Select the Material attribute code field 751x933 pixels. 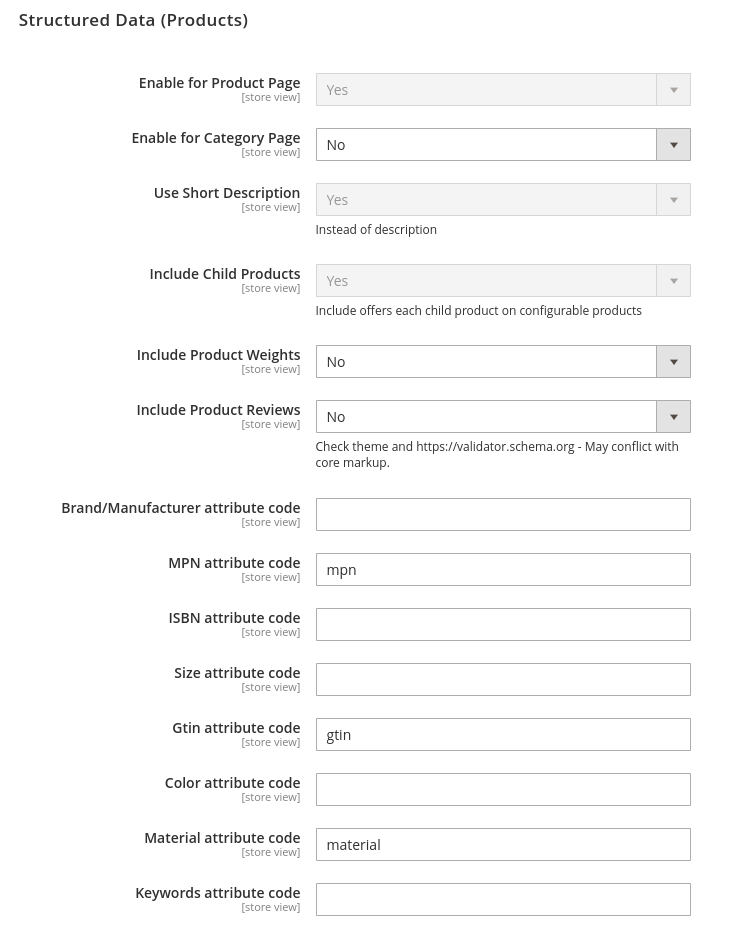pos(503,844)
